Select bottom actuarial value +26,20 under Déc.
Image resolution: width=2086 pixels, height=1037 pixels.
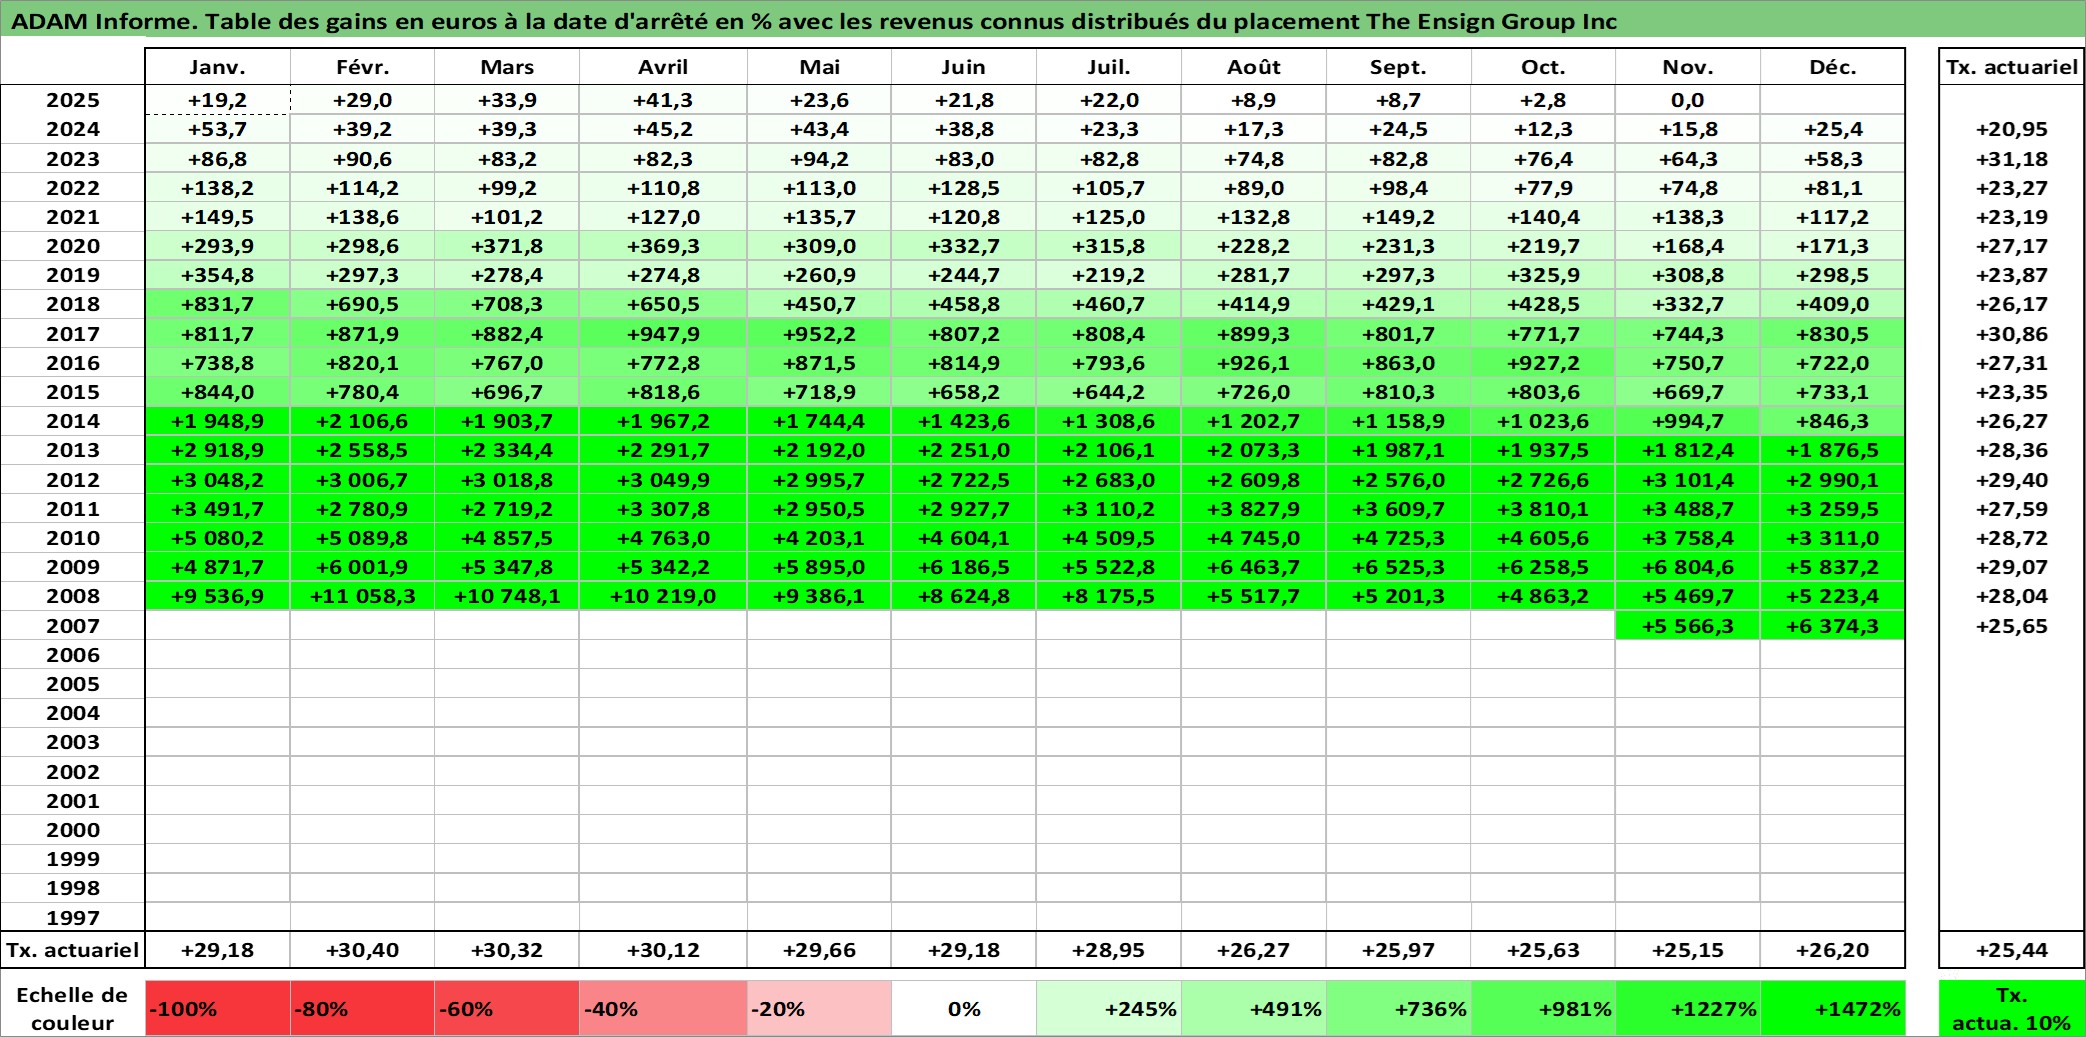click(x=1832, y=950)
